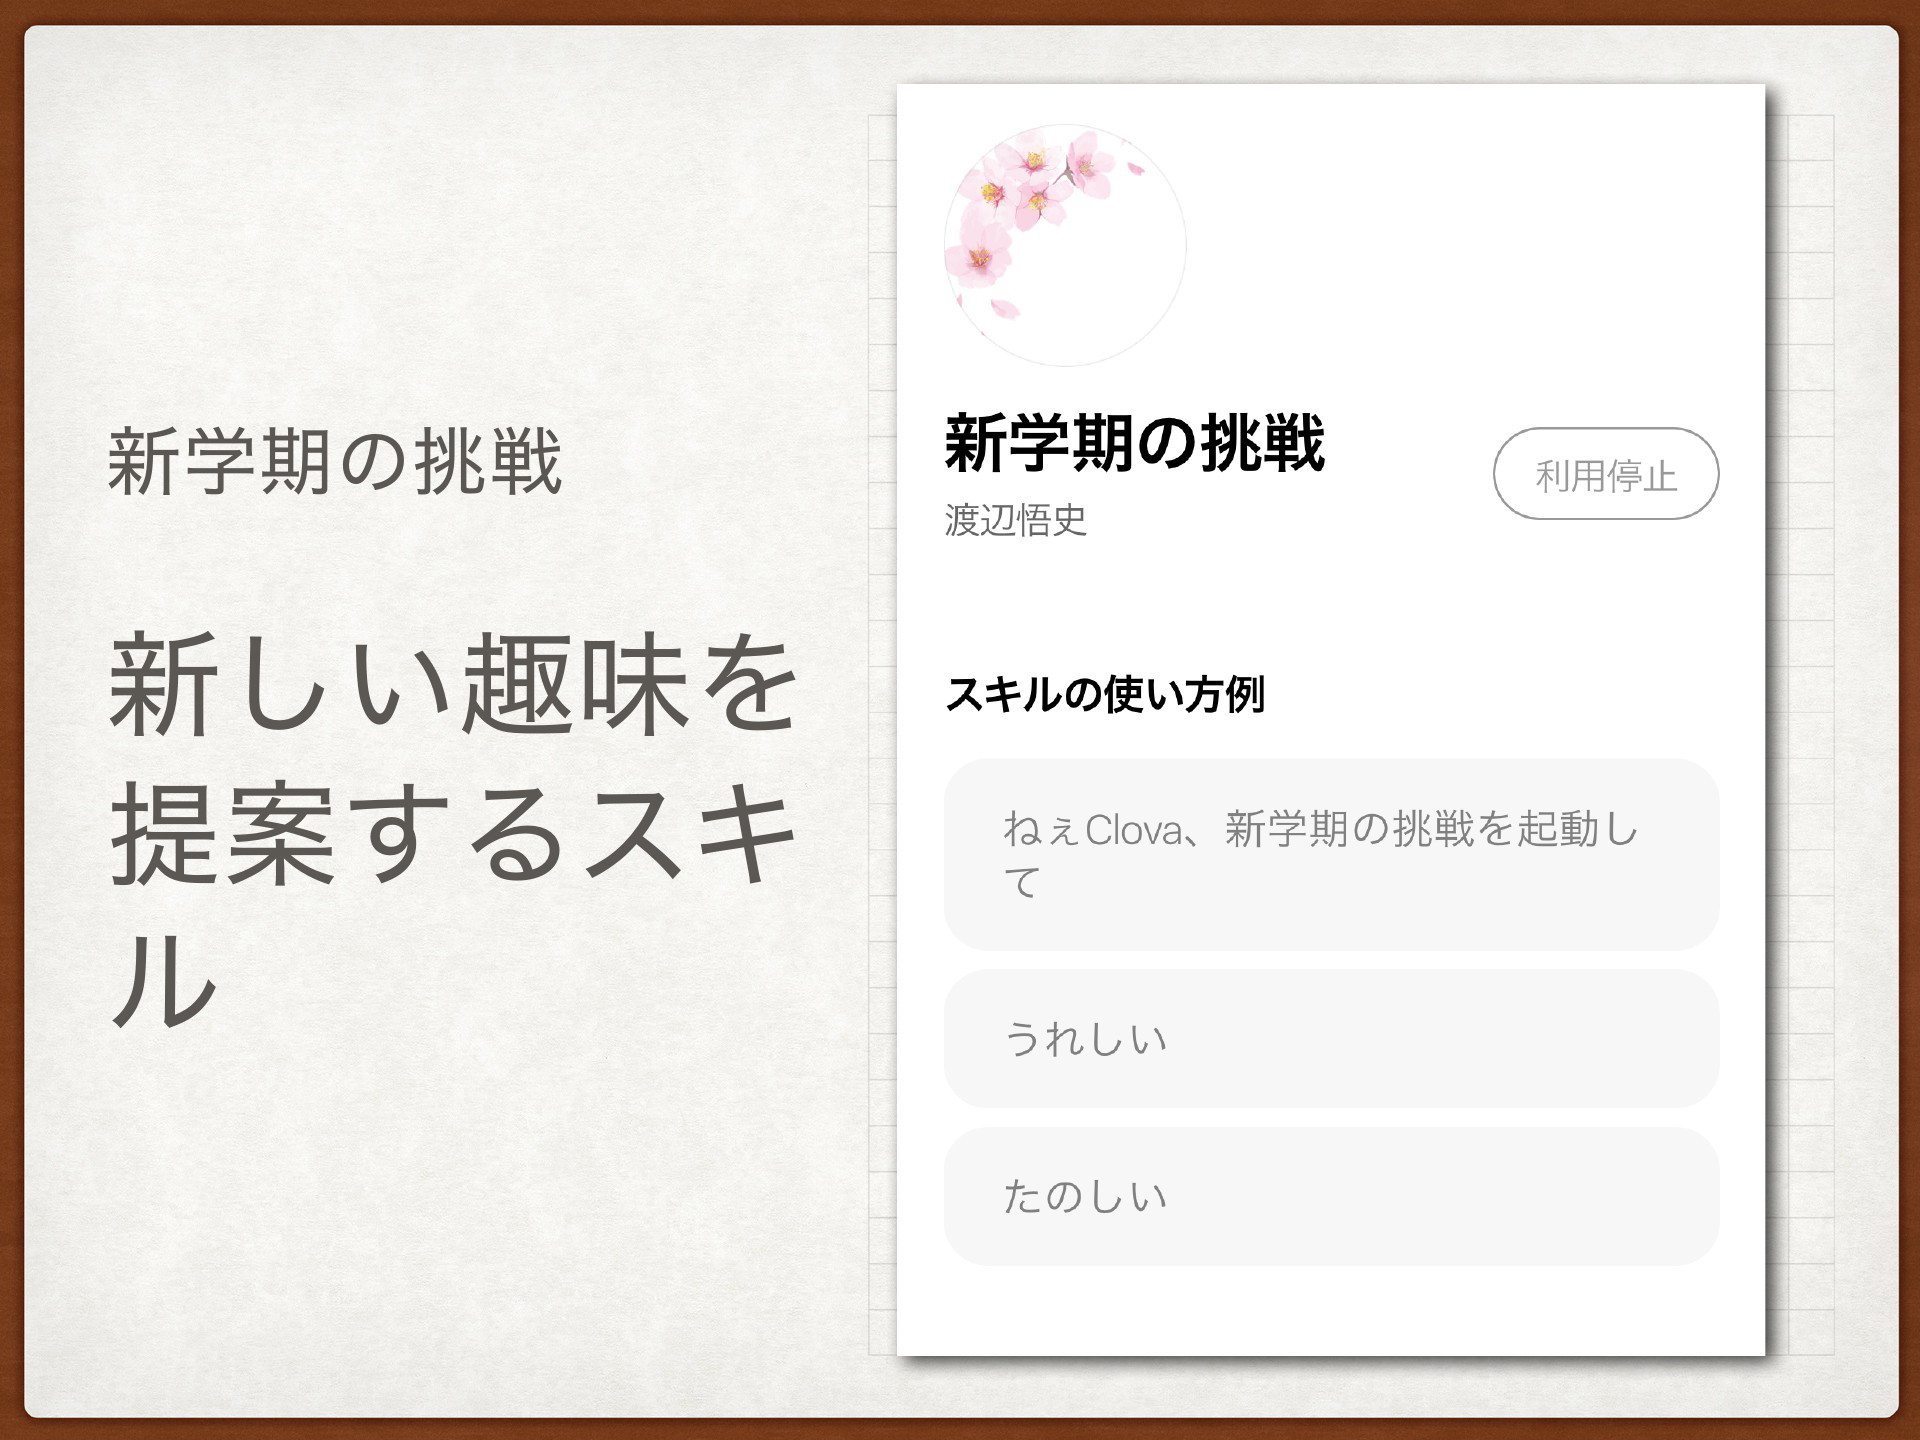
Task: Click the word Clova in the first phrase
Action: 1133,830
